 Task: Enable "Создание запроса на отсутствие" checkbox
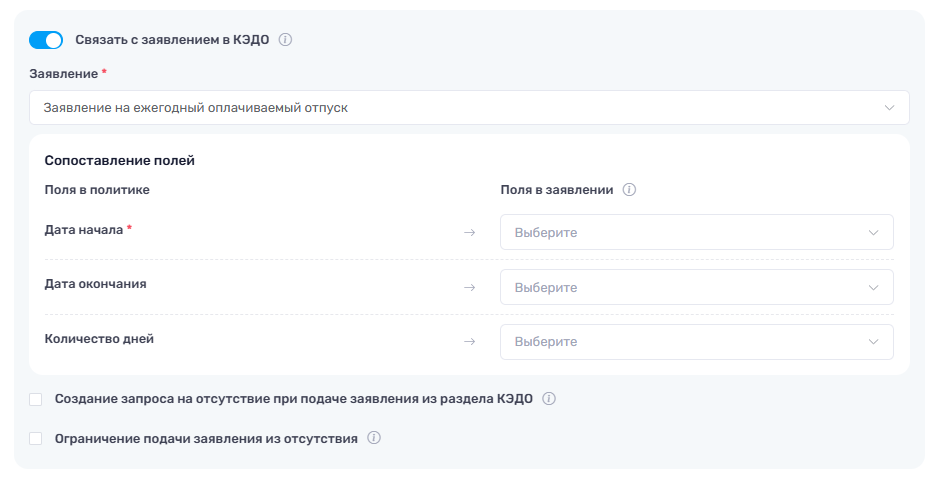(36, 399)
